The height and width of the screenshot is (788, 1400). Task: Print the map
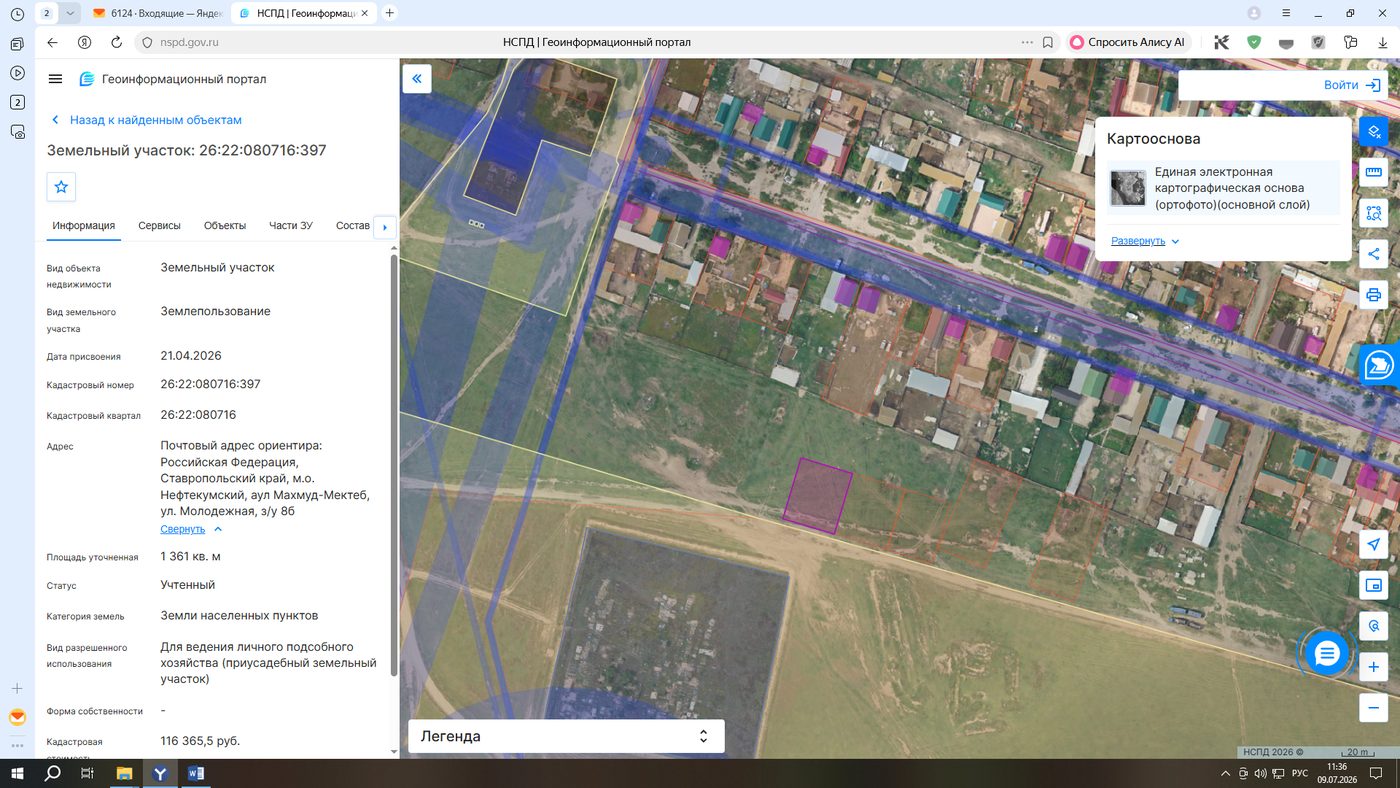(x=1374, y=295)
